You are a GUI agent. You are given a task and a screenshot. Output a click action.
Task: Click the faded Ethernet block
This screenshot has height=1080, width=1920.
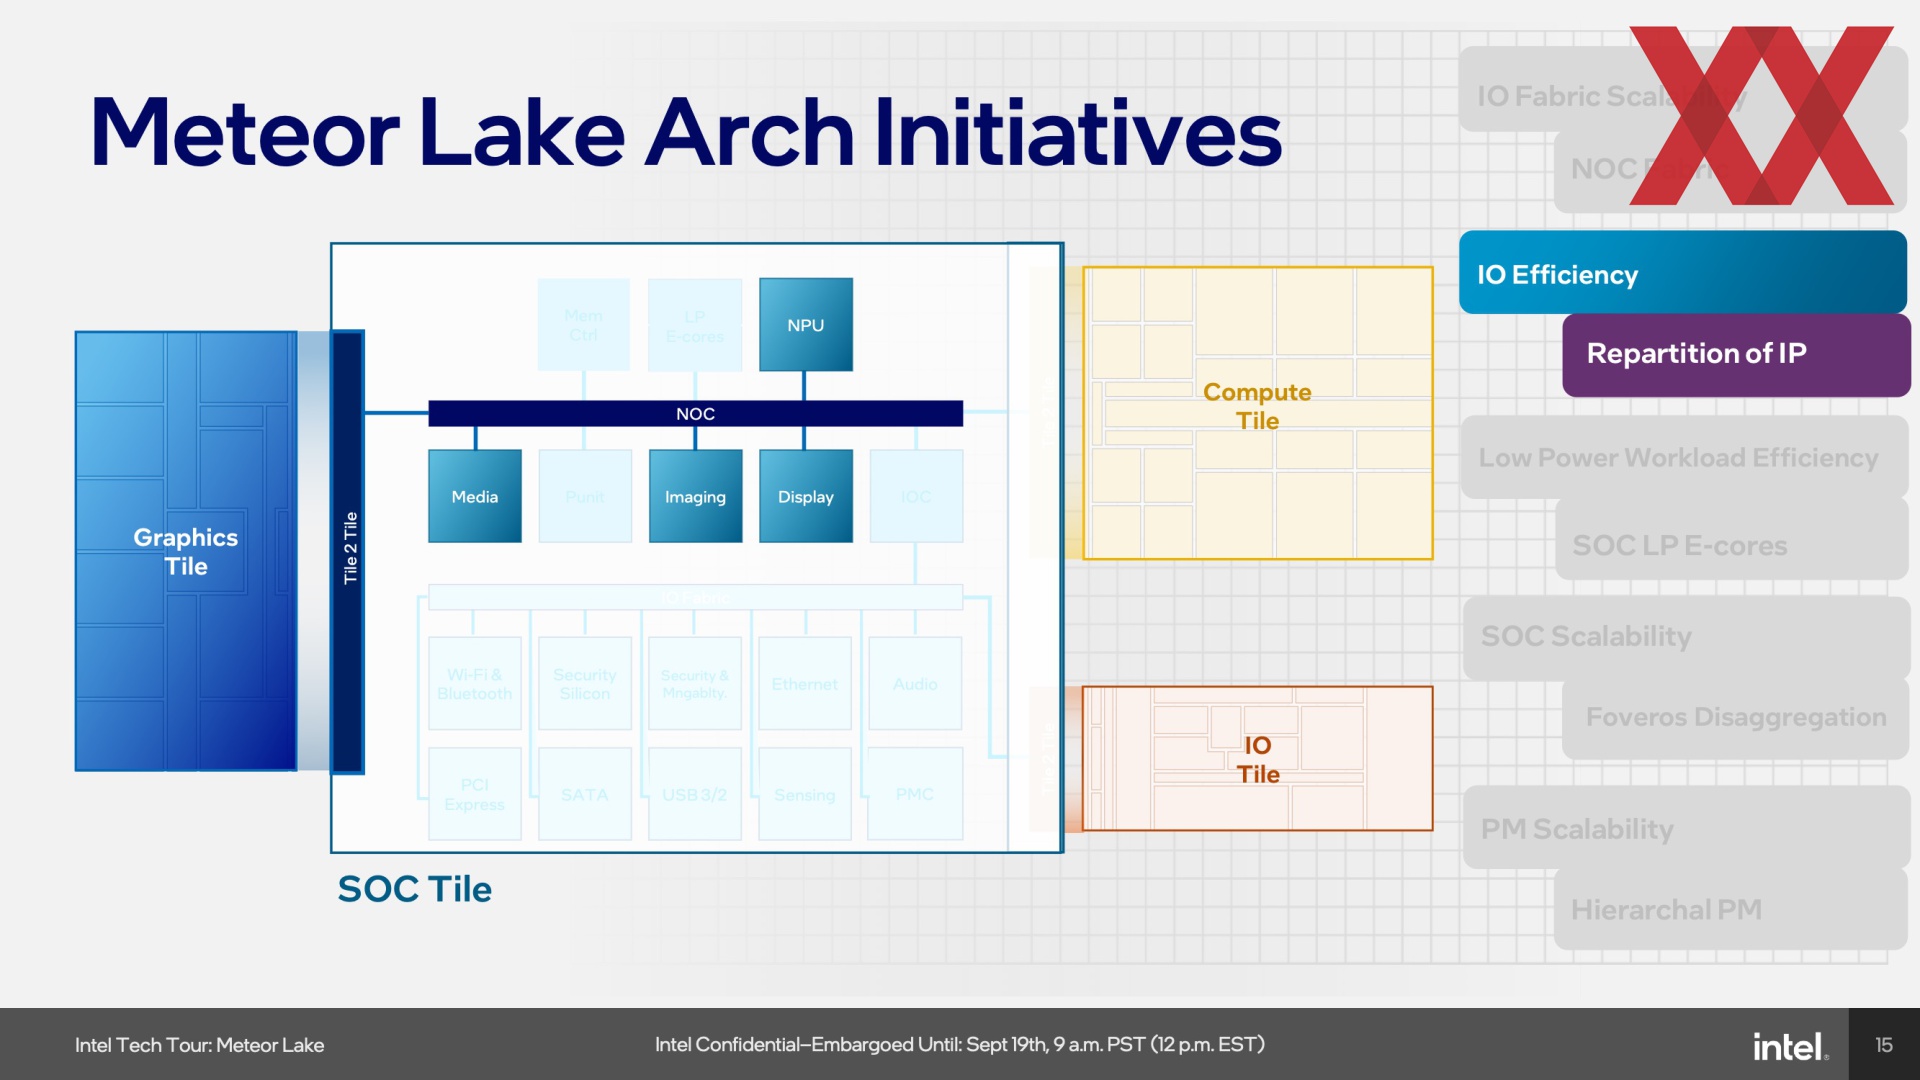[x=805, y=684]
